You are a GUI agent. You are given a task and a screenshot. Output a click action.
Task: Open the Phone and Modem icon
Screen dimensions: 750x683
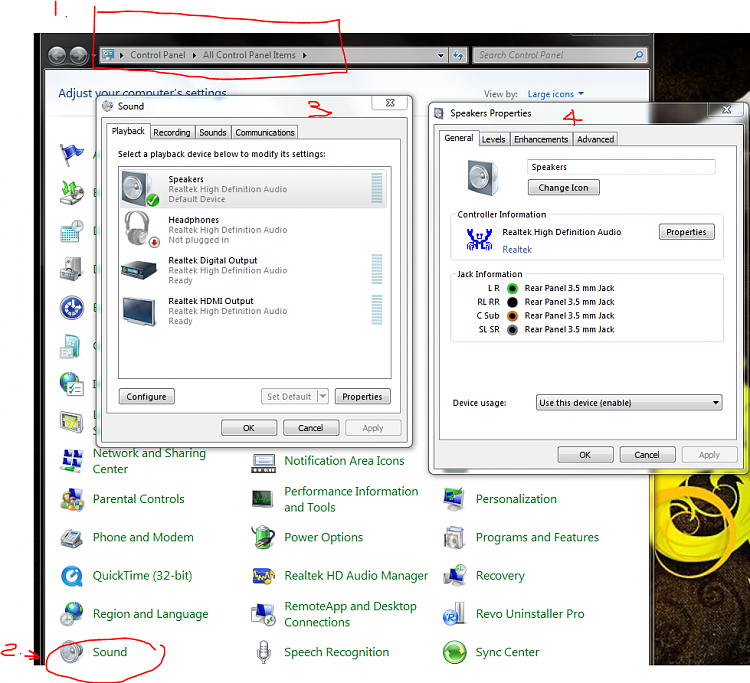click(x=72, y=538)
